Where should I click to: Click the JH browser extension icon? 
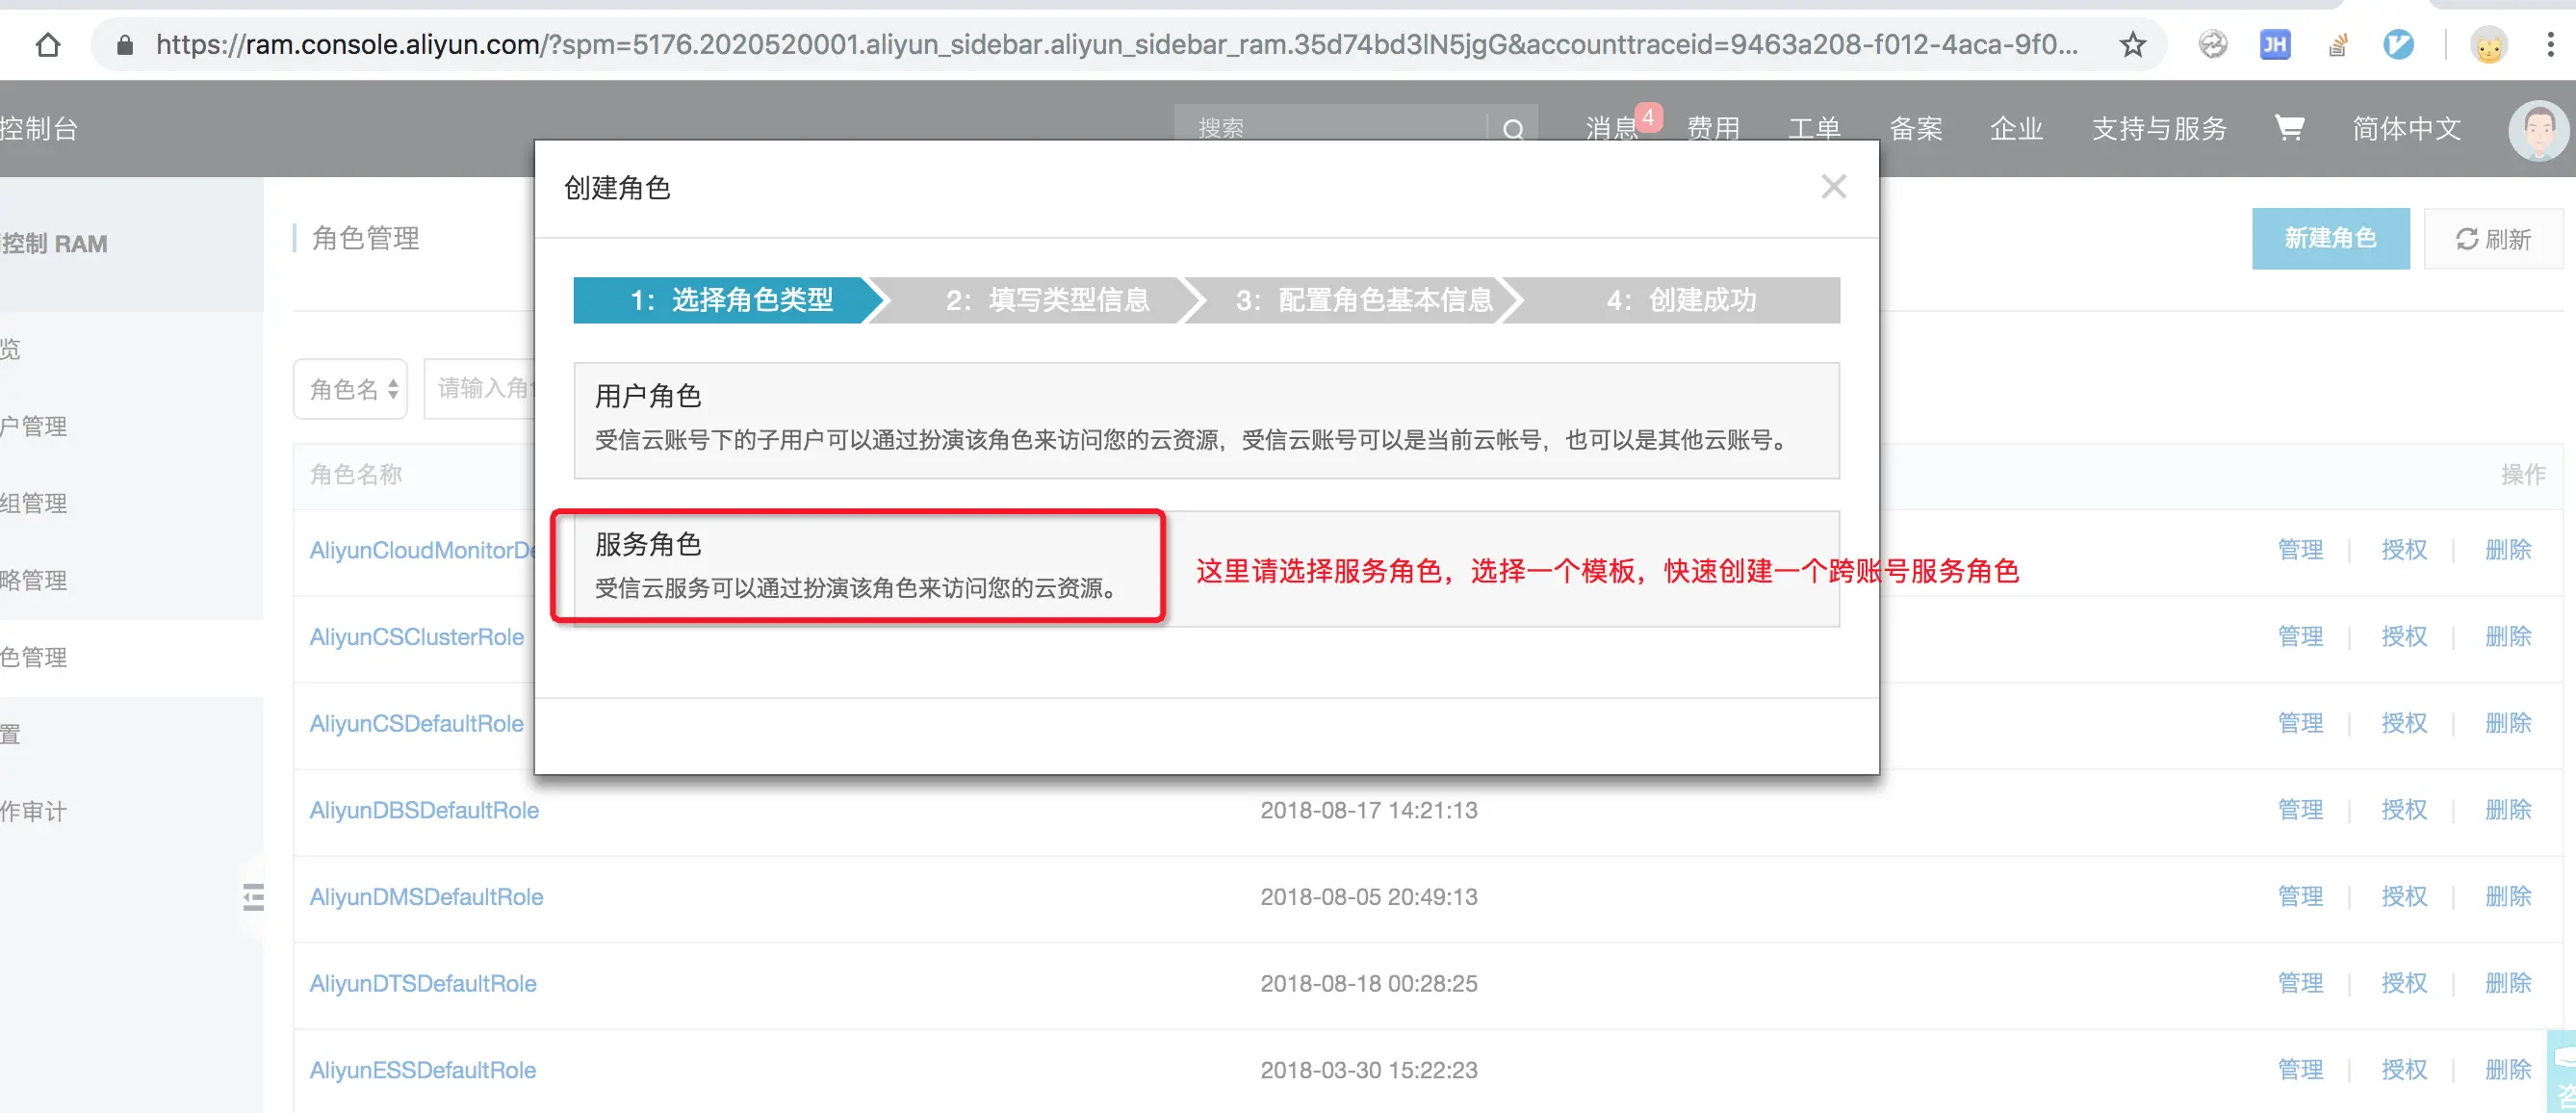[2274, 45]
